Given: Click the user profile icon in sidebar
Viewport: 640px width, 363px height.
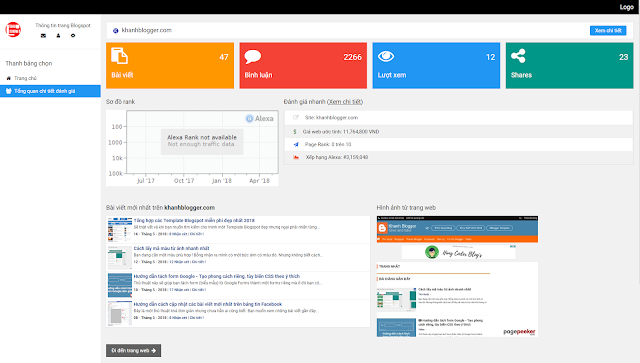Looking at the screenshot, I should tap(58, 36).
